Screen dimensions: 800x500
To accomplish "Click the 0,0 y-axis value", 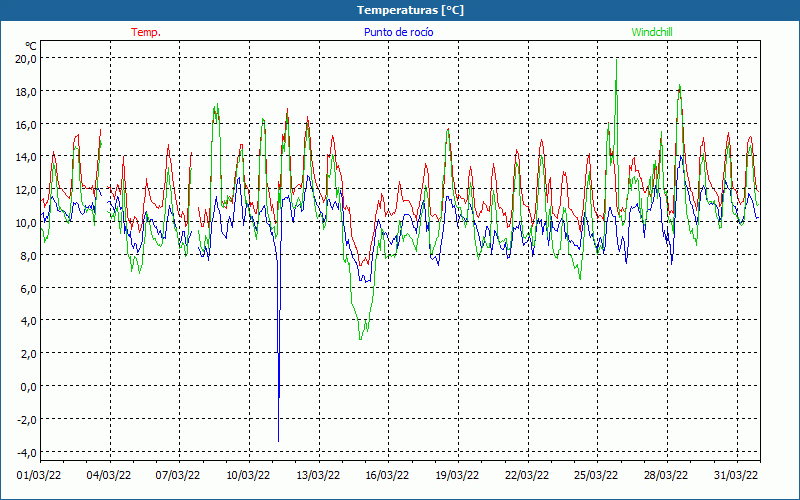I will [29, 387].
